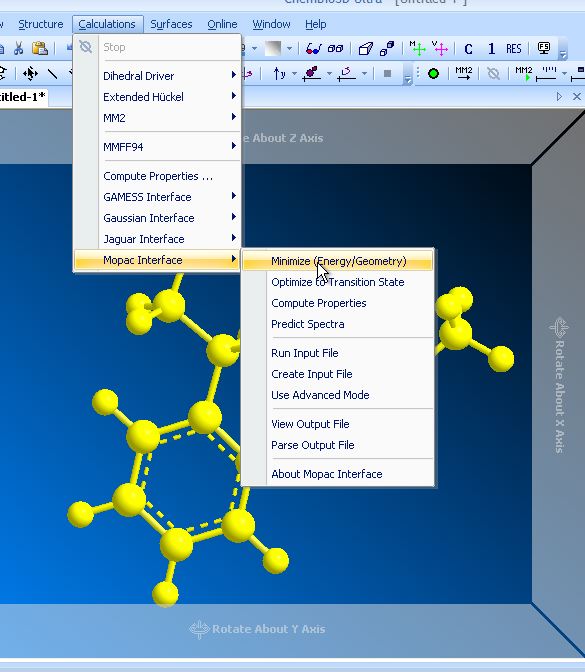Click the Paste clipboard icon

click(40, 48)
